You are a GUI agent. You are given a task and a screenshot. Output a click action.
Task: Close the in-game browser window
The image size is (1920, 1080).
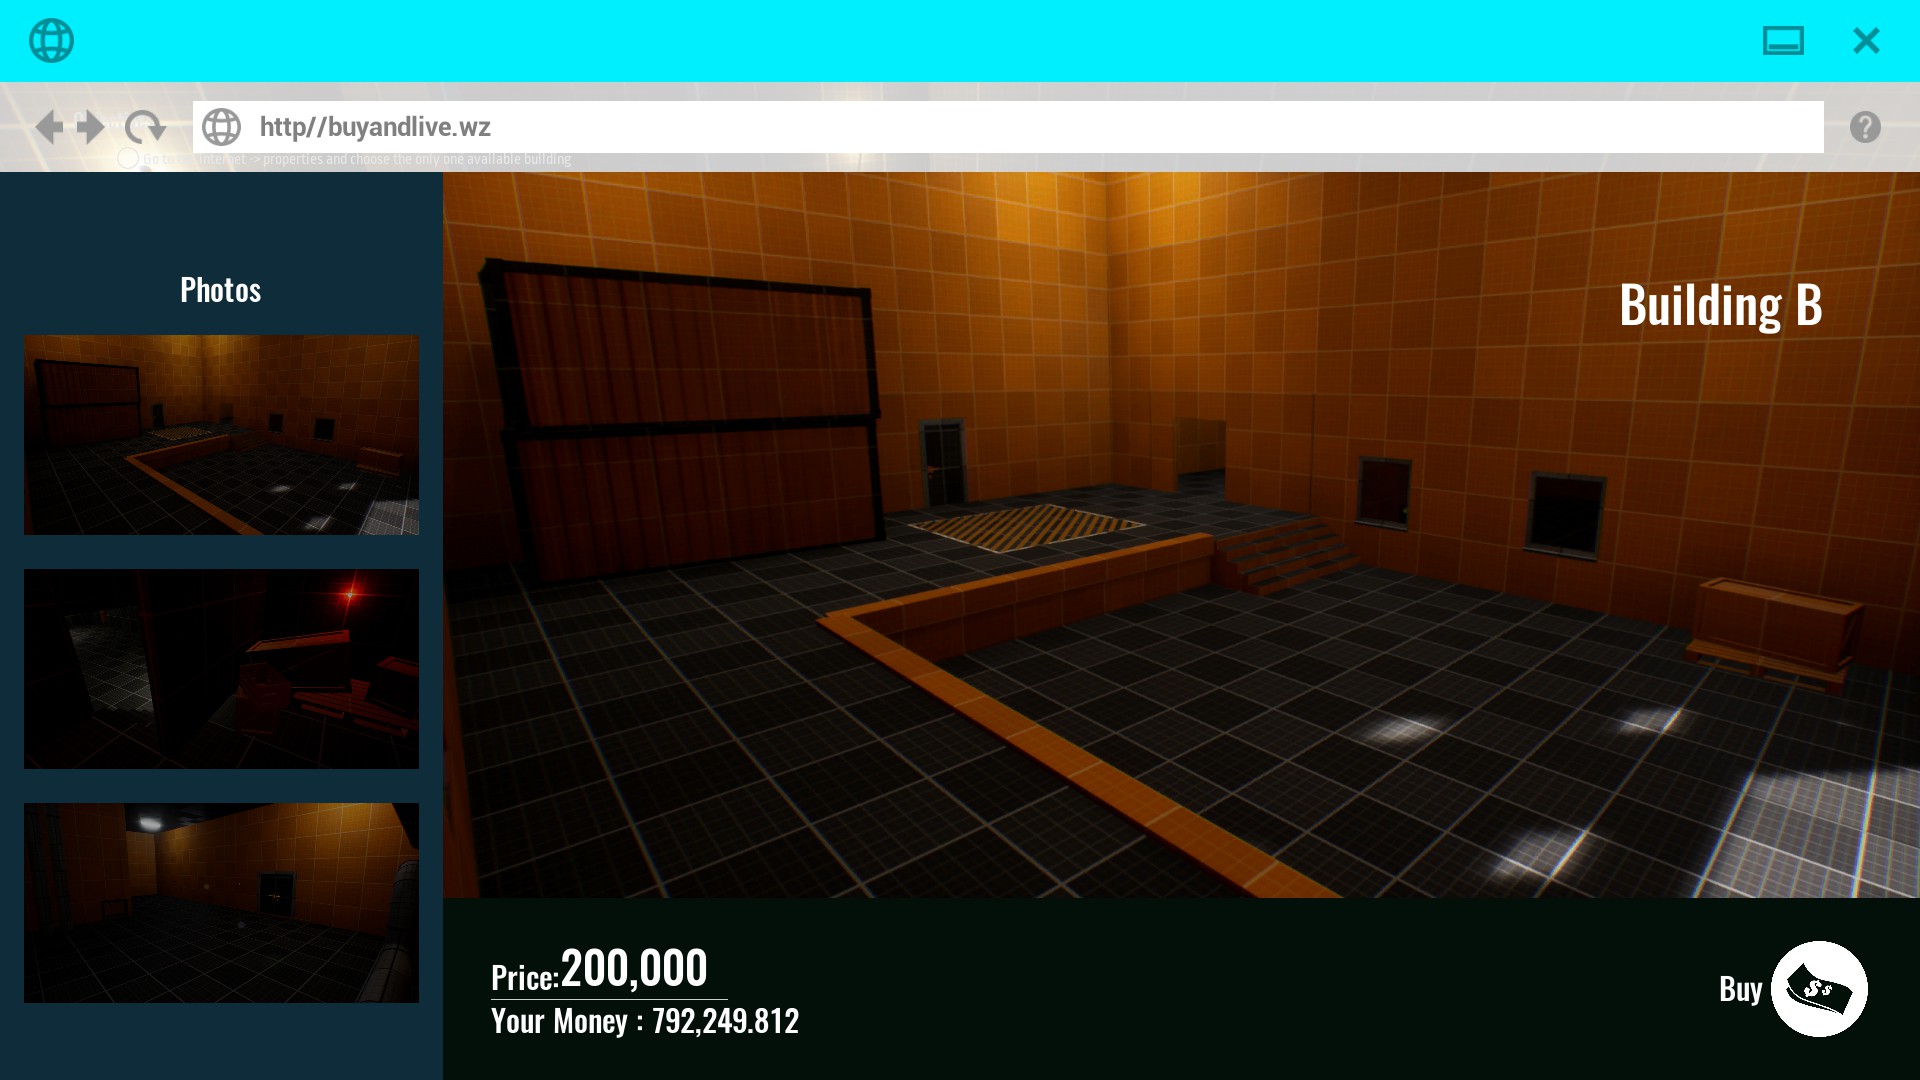tap(1866, 41)
